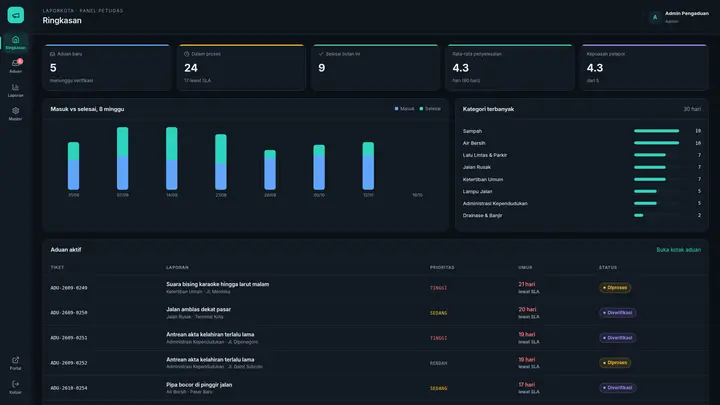Image resolution: width=720 pixels, height=405 pixels.
Task: Select ticket number ADU-2609-0249
Action: 69,288
